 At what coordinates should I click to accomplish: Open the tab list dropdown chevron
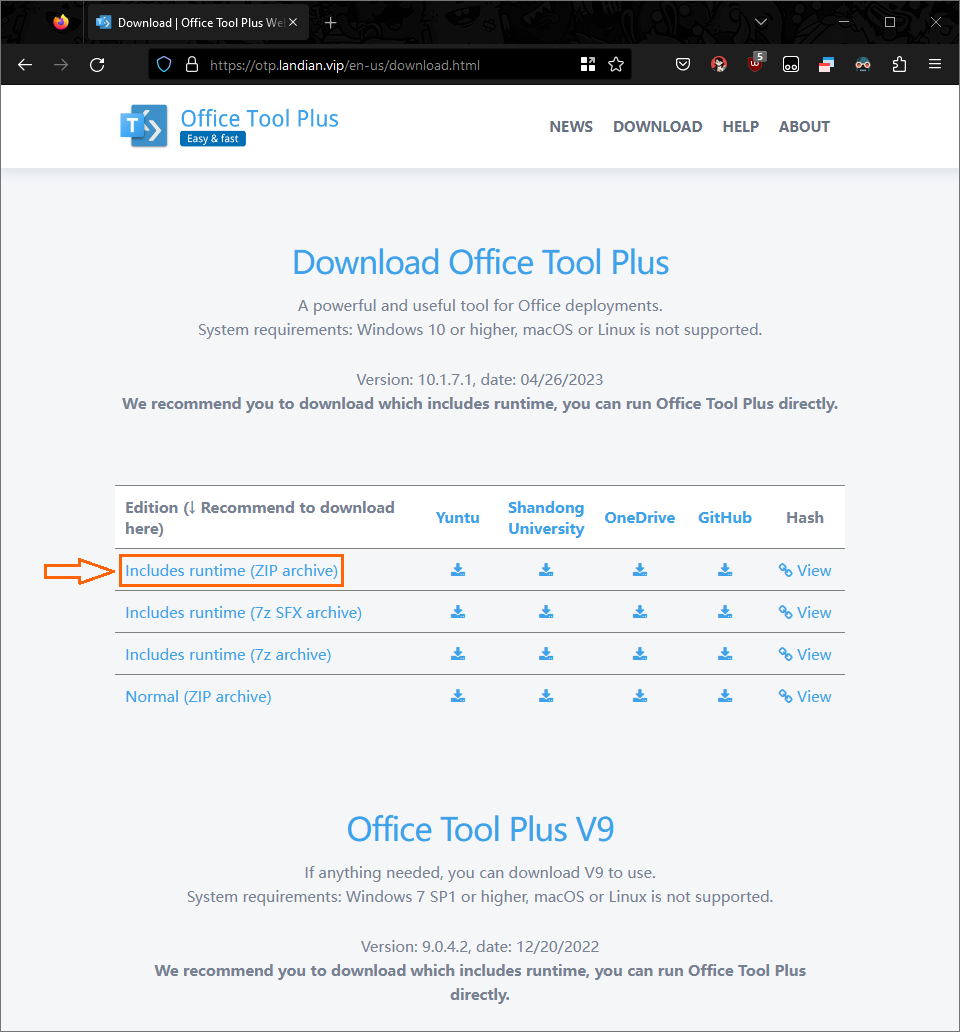pos(761,21)
